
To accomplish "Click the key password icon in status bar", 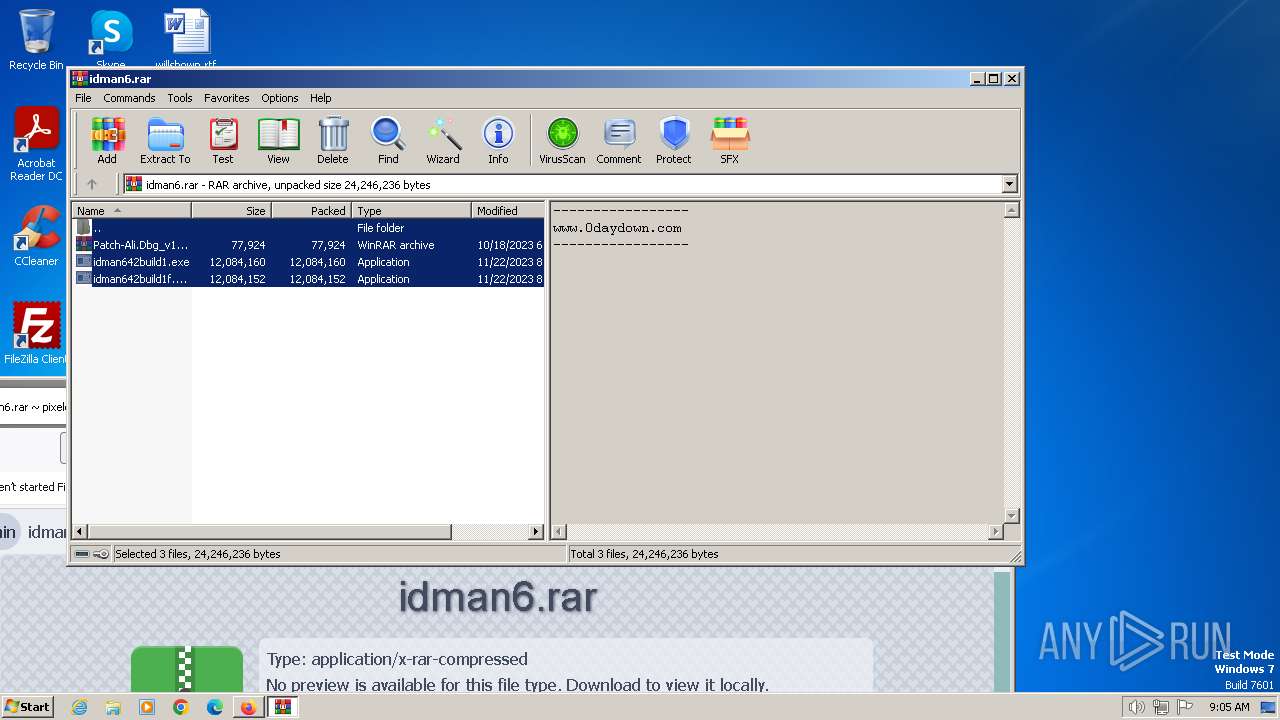I will [101, 554].
